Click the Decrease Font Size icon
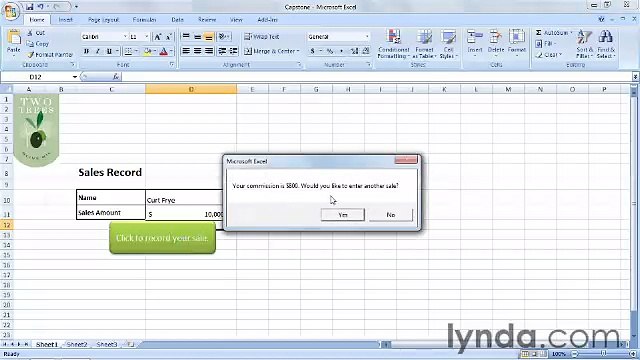Viewport: 640px width, 360px height. click(x=169, y=37)
